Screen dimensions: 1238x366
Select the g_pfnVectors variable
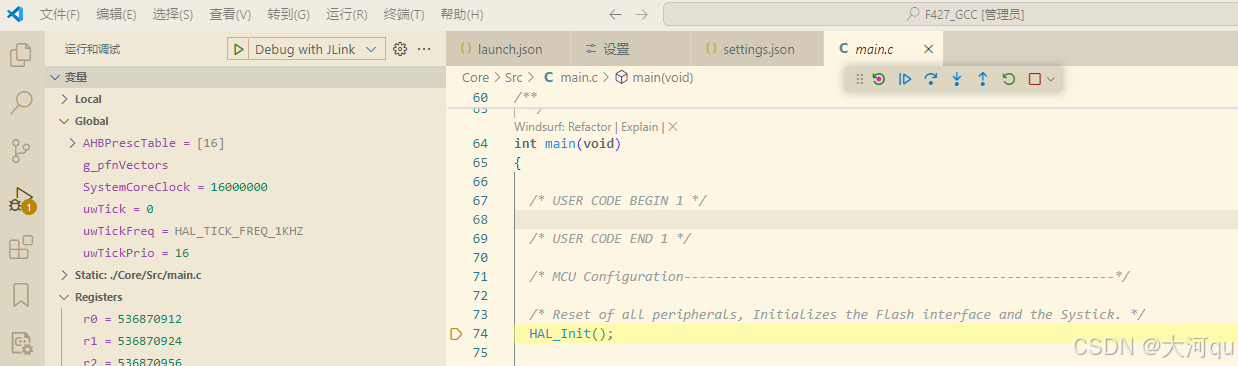click(x=125, y=165)
